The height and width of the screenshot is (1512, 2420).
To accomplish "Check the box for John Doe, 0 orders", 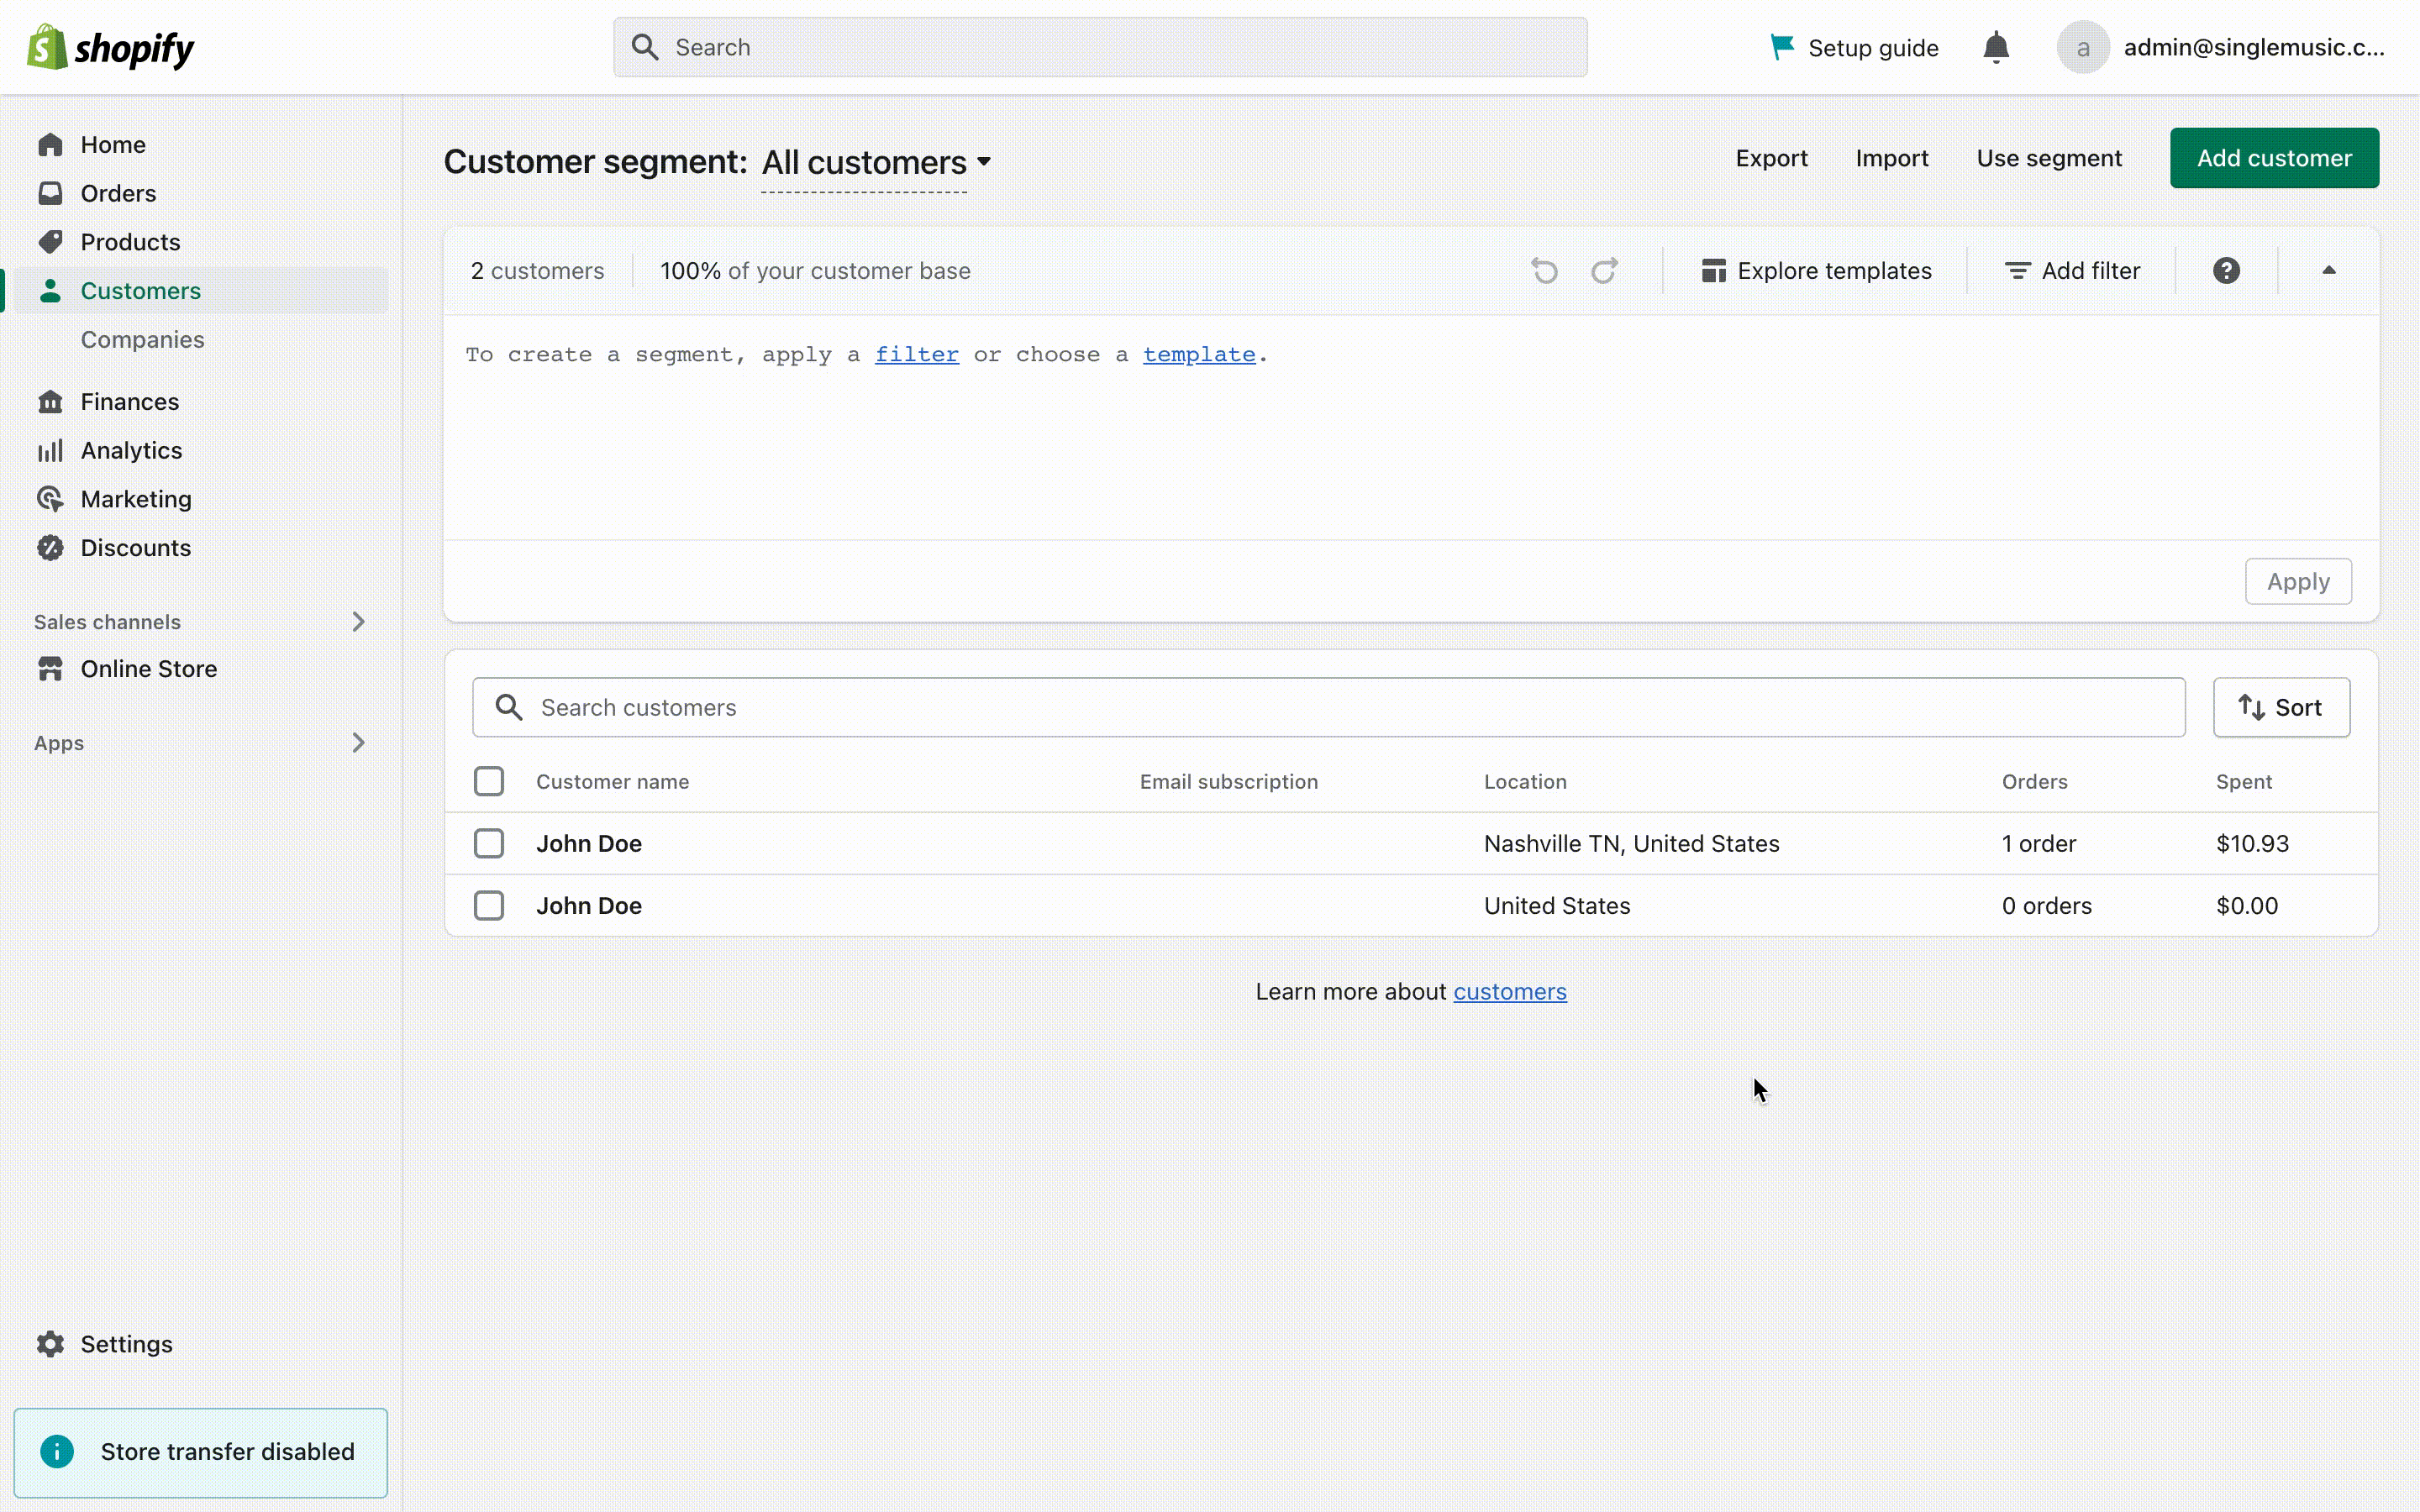I will point(489,906).
